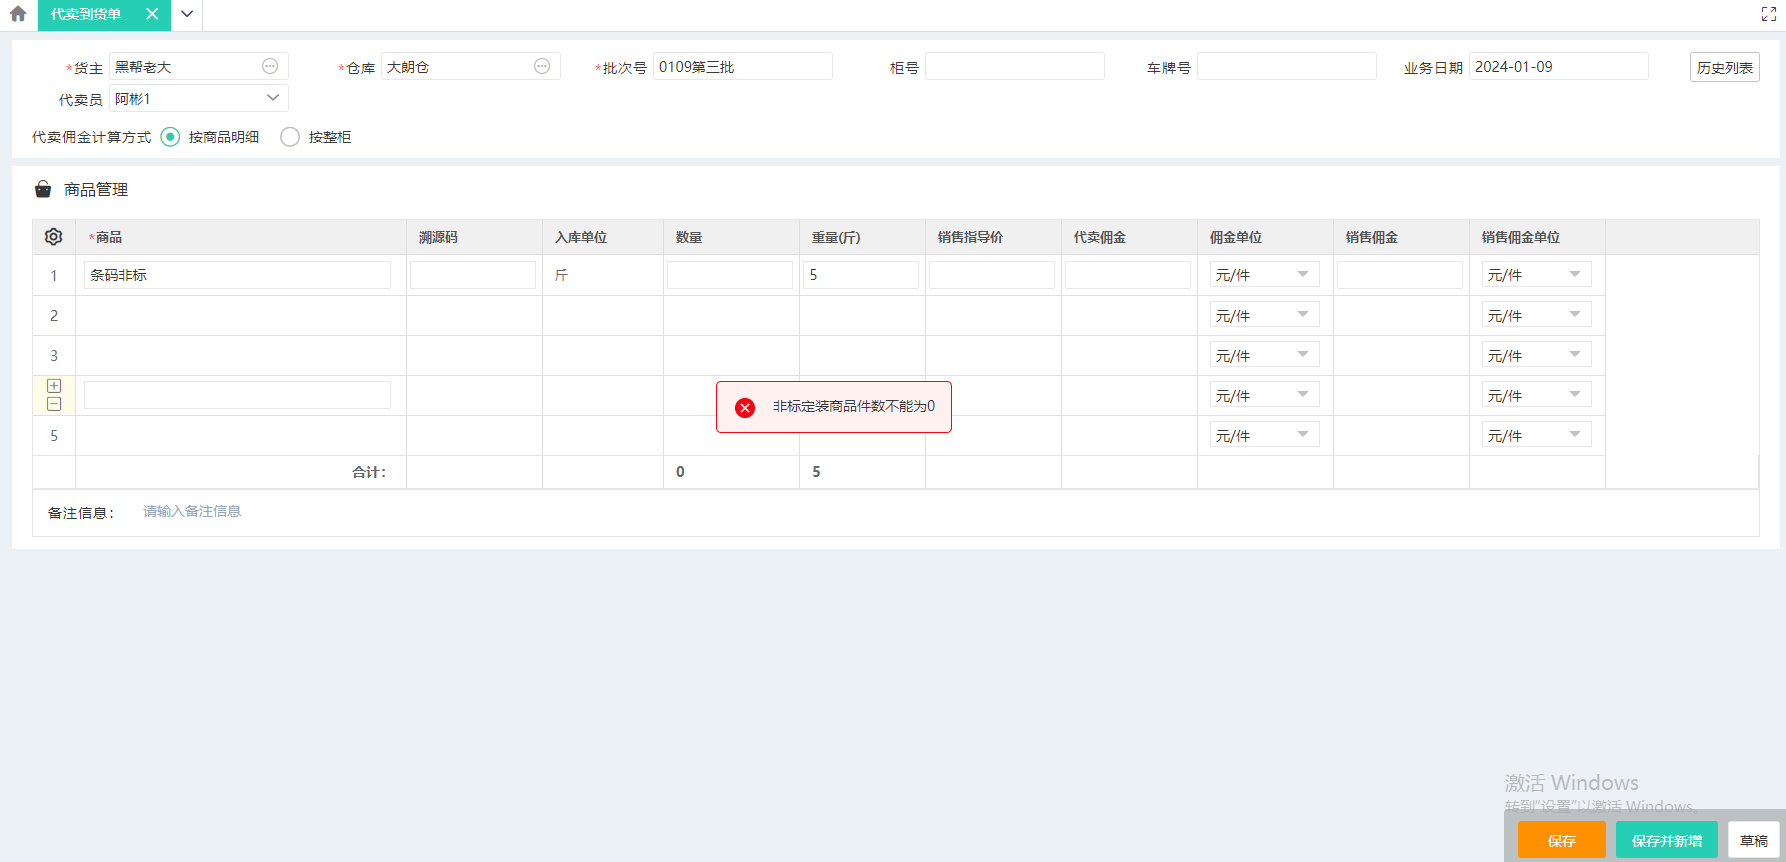Click row 1 商品 field 条码非标
The width and height of the screenshot is (1786, 862).
[237, 275]
